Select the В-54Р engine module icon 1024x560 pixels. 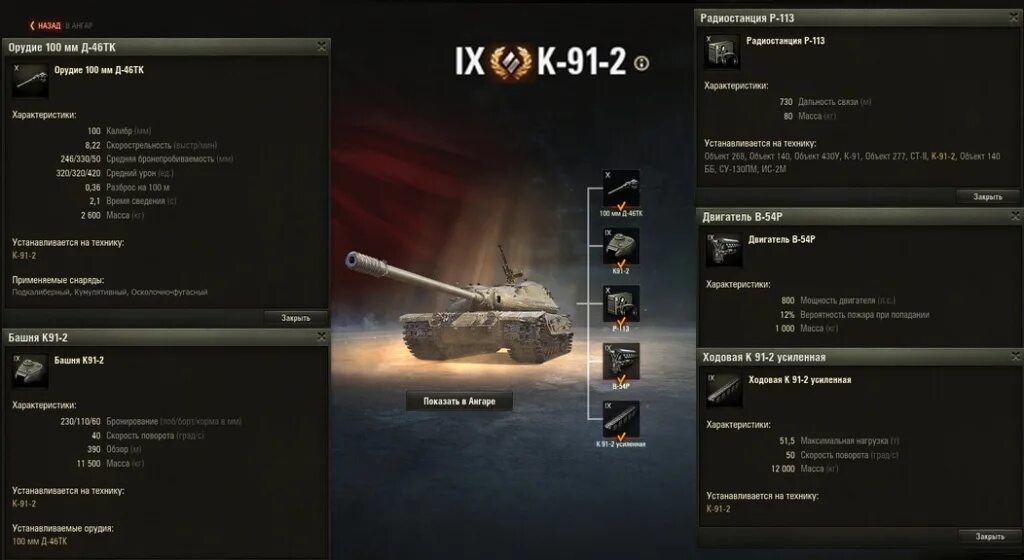pyautogui.click(x=621, y=362)
